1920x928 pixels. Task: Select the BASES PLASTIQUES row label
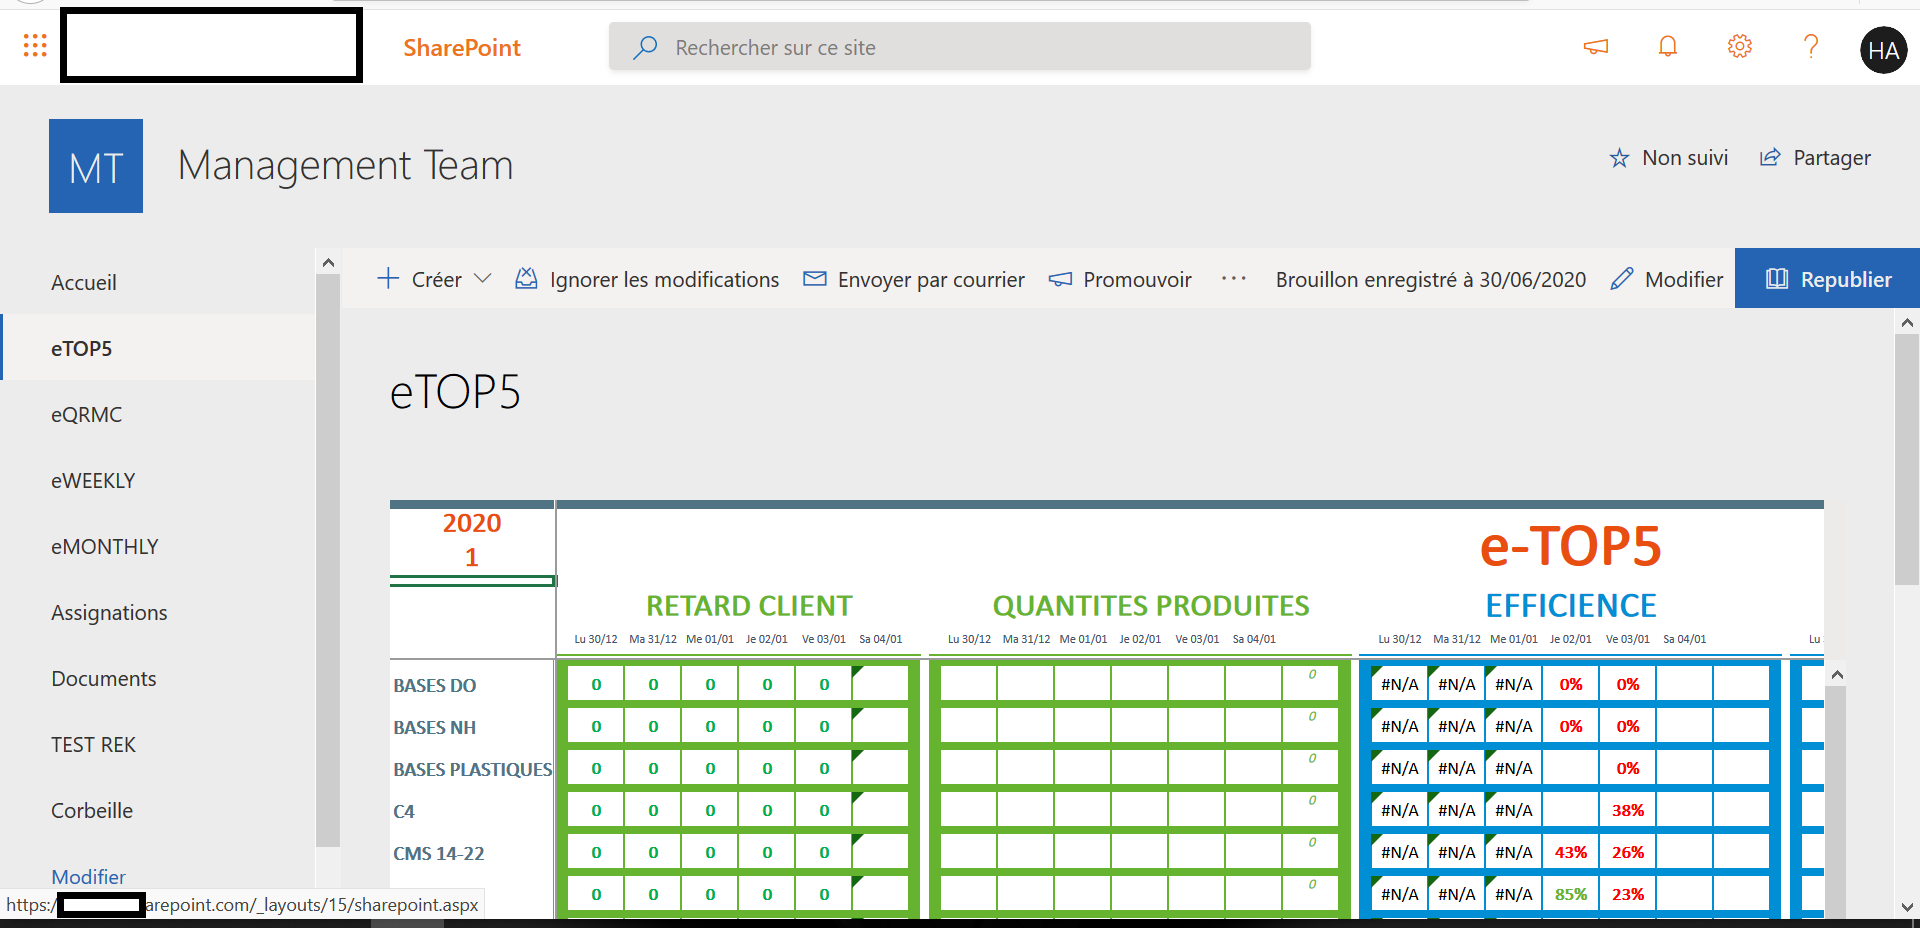pyautogui.click(x=472, y=770)
